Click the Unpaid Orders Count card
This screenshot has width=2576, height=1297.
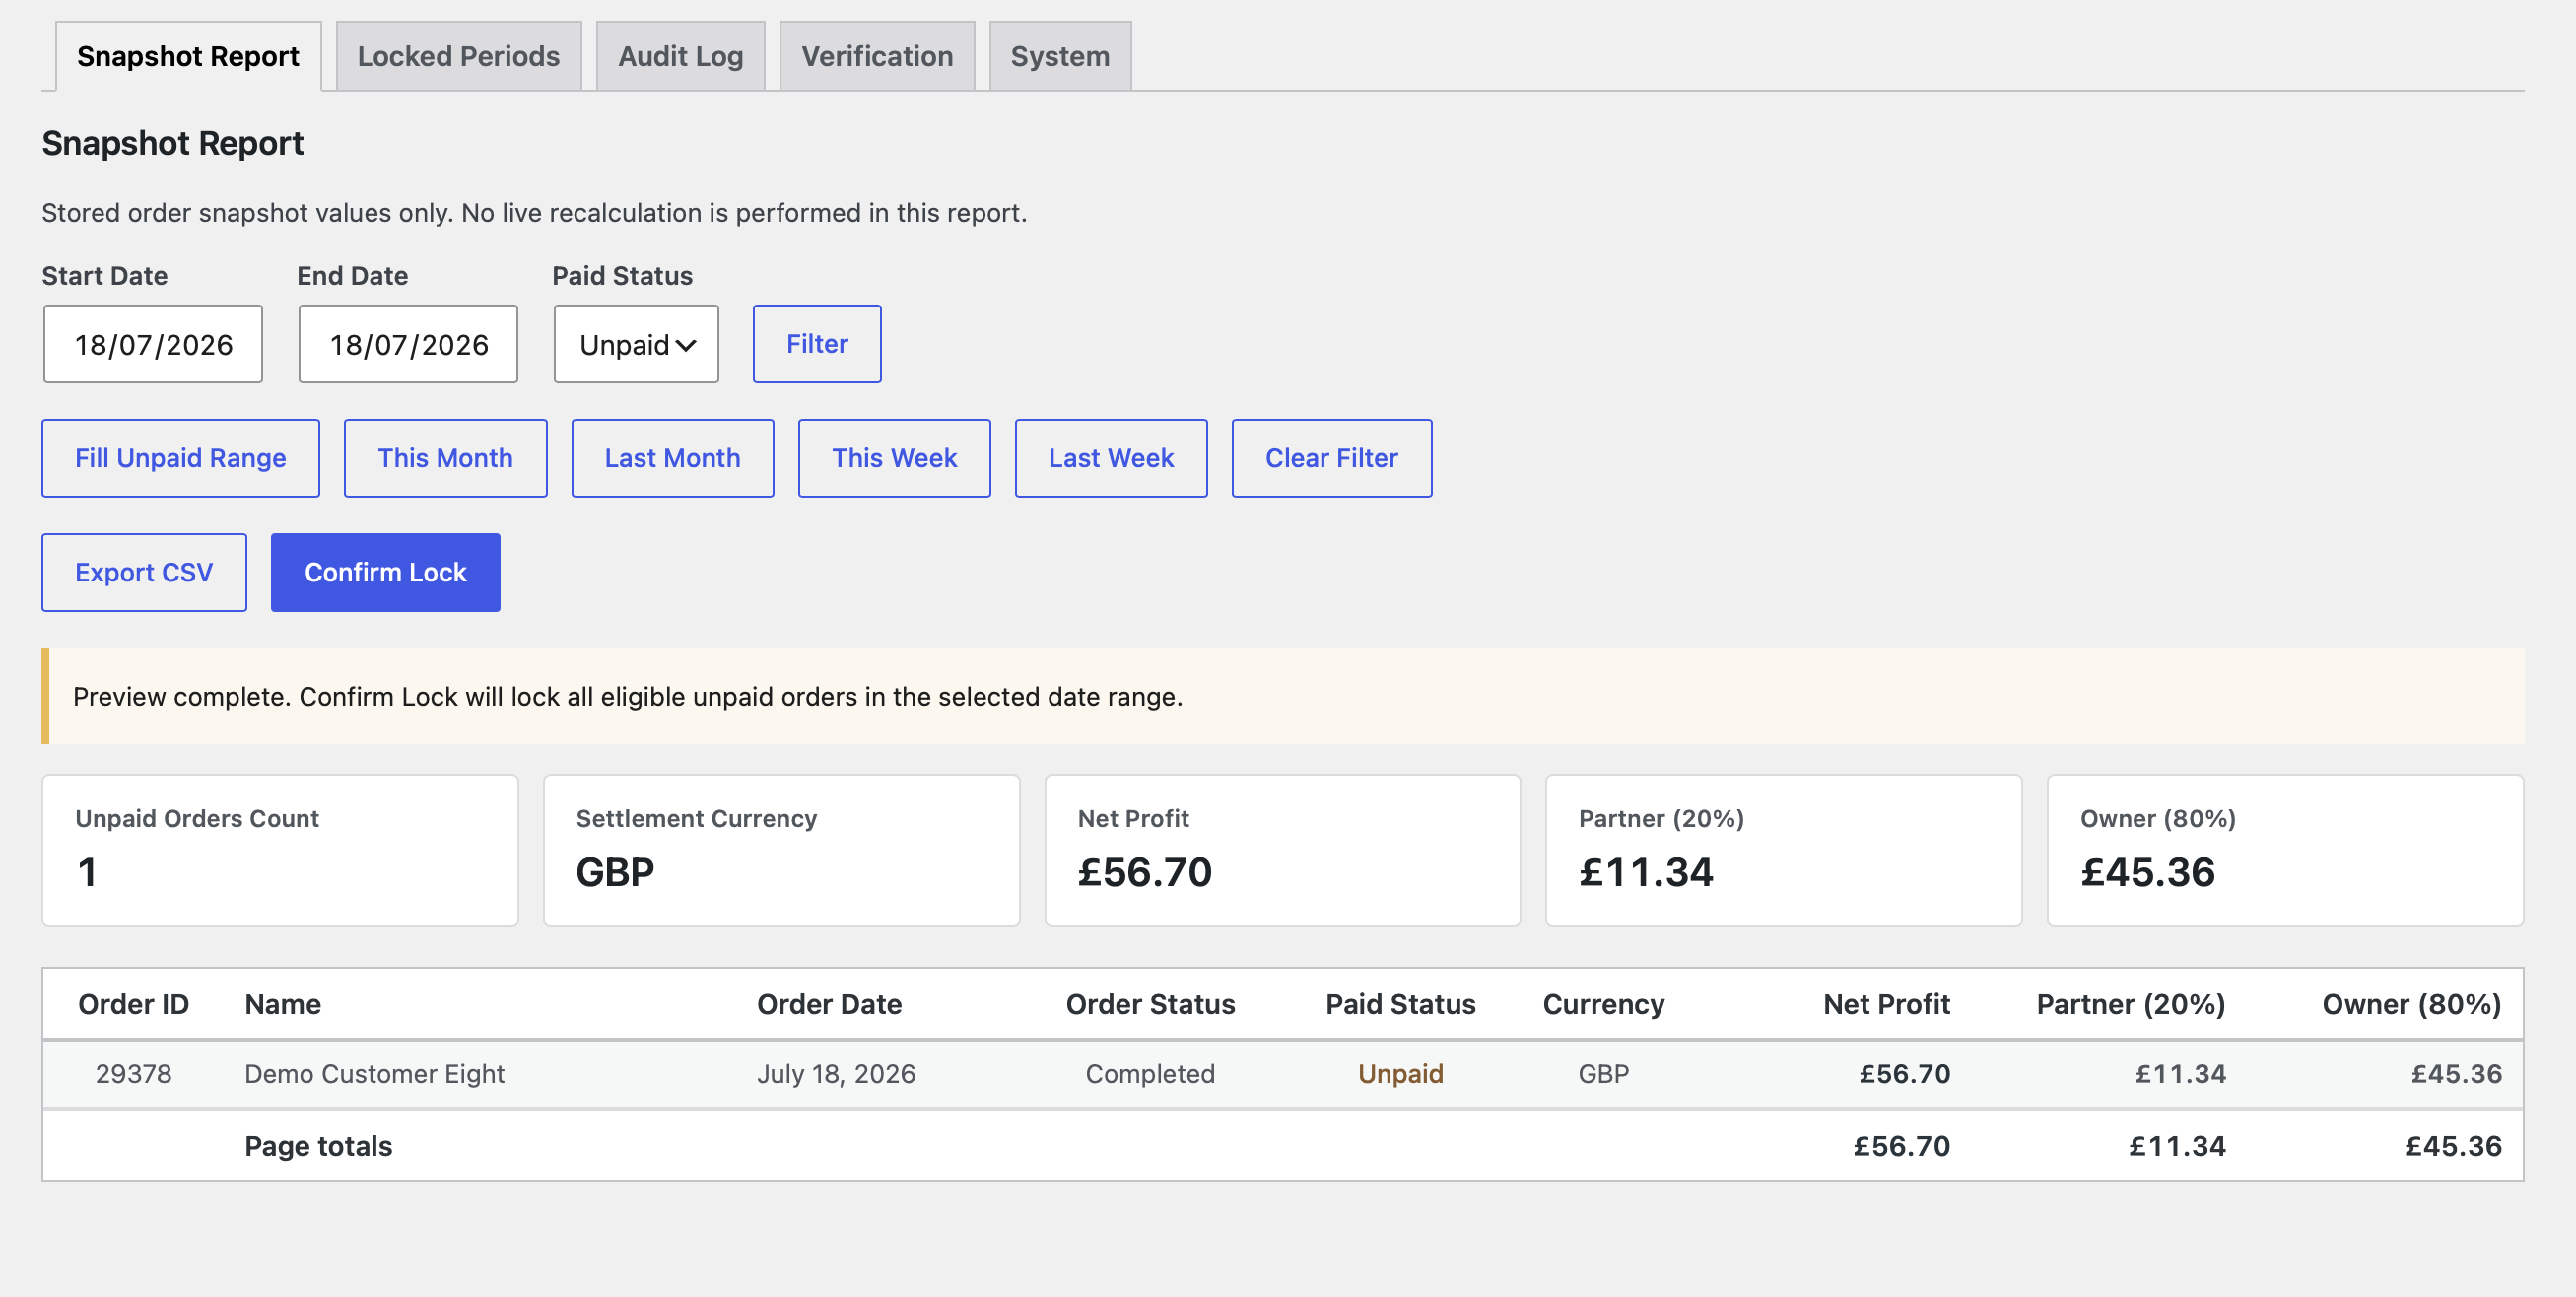(280, 850)
